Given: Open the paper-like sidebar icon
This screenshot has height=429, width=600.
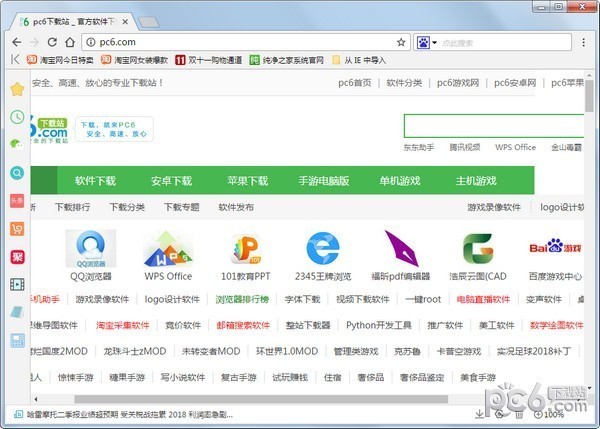Looking at the screenshot, I should point(17,312).
